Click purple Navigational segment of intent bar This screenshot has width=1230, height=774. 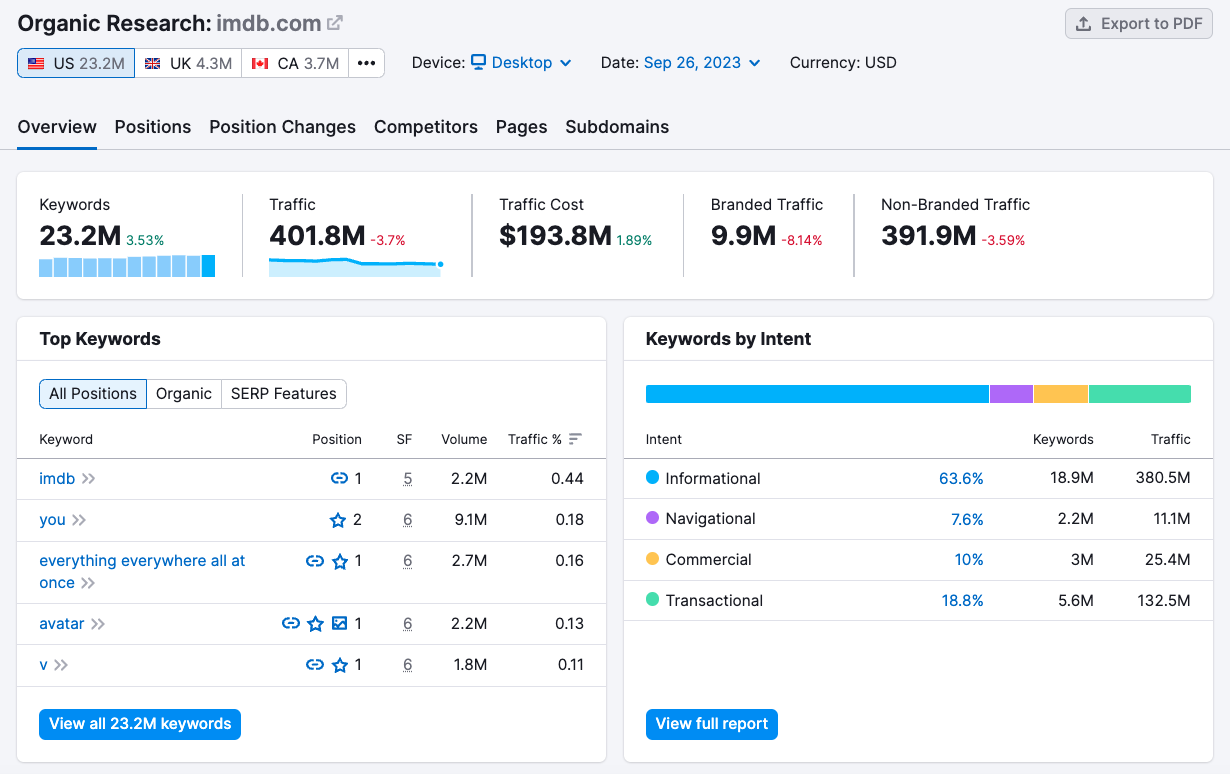click(x=1011, y=394)
